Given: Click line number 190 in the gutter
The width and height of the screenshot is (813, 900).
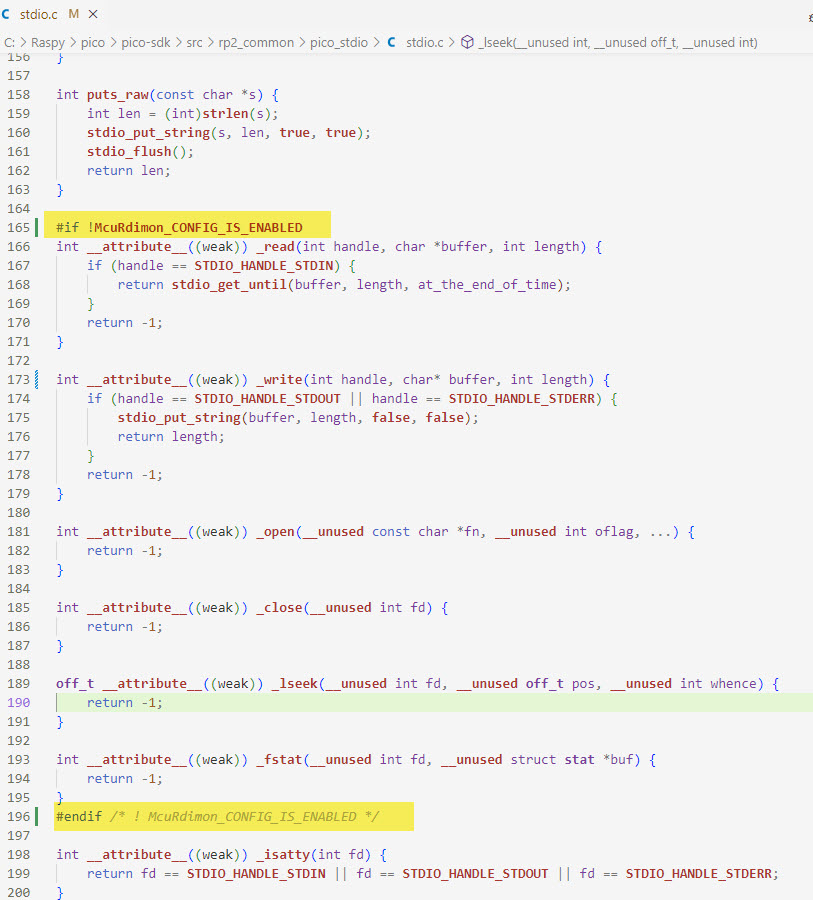Looking at the screenshot, I should pos(19,702).
